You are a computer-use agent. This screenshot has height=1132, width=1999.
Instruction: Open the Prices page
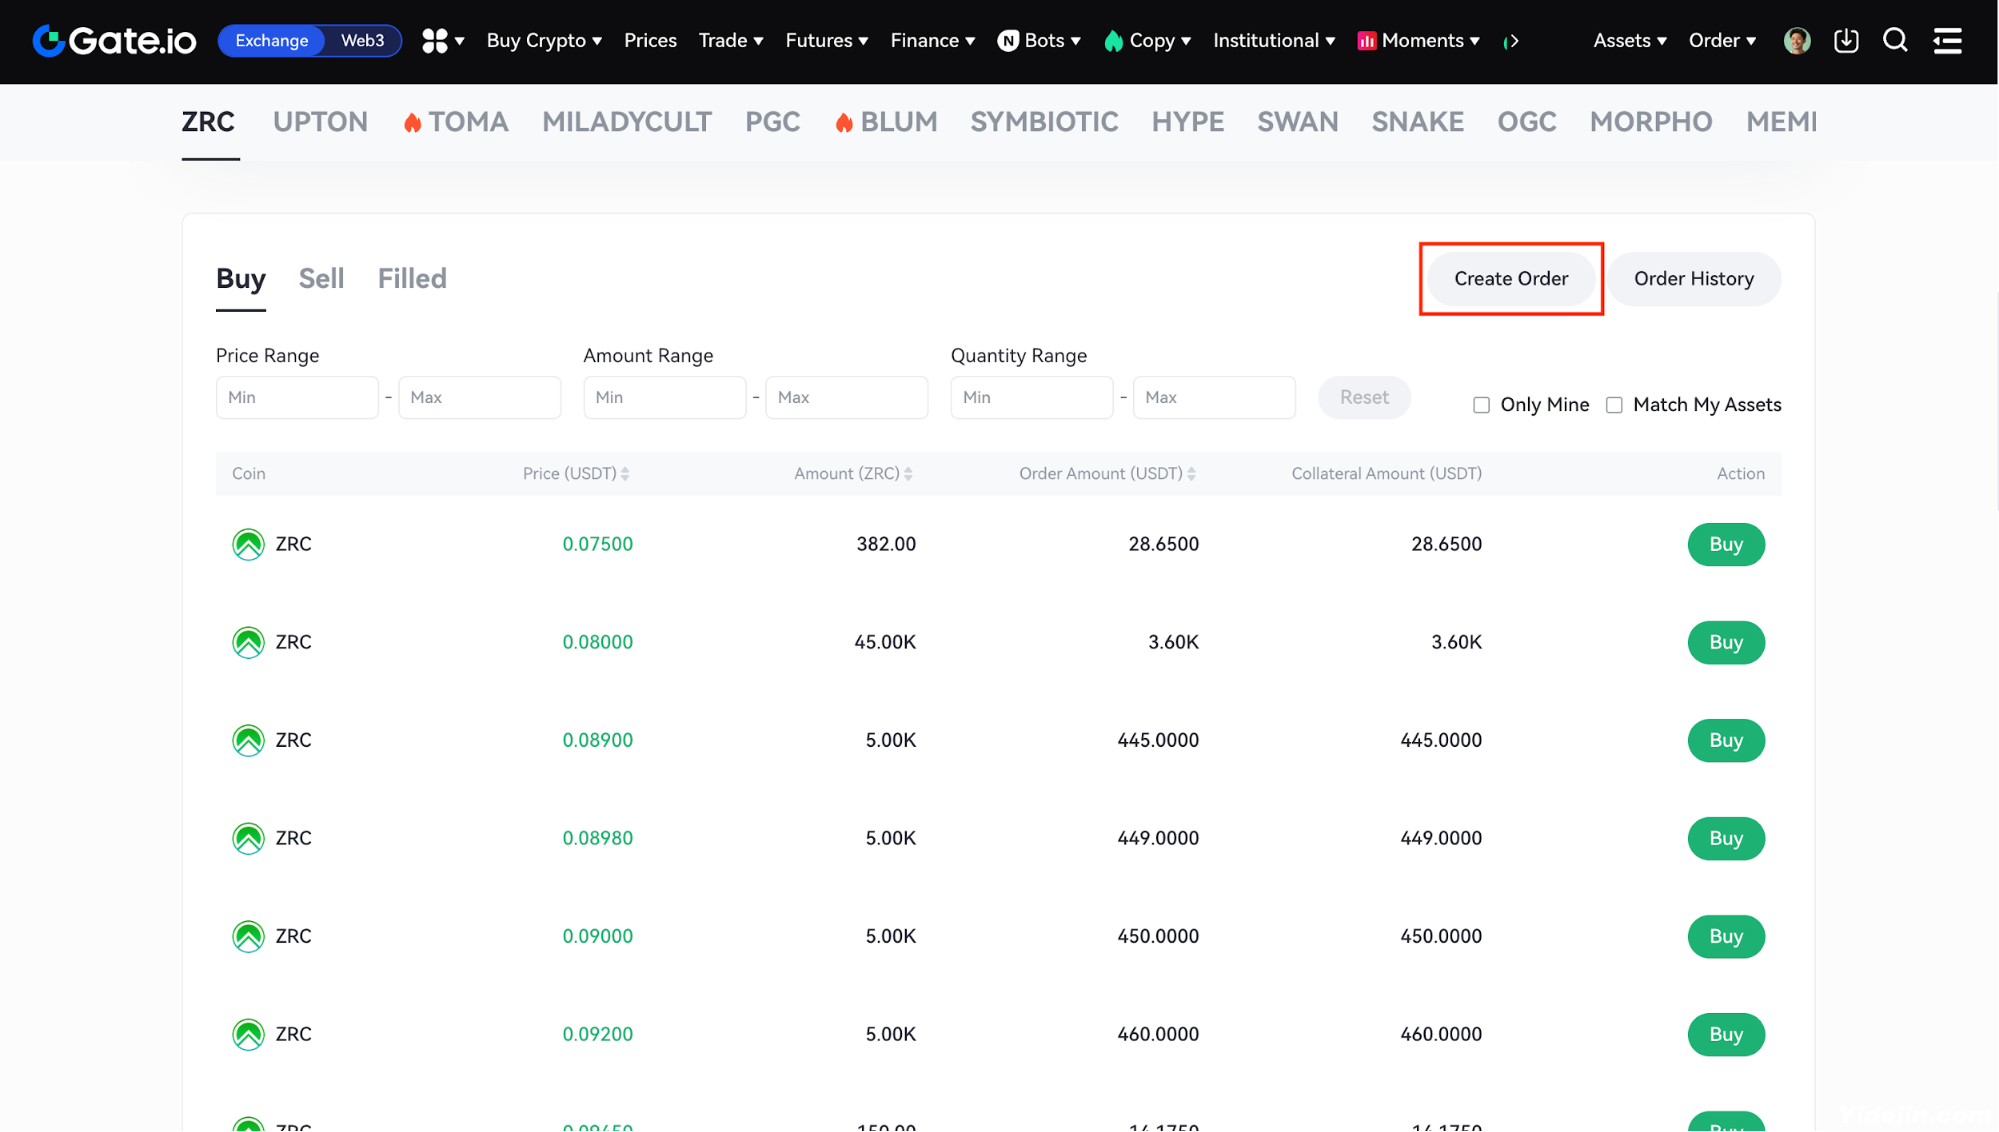click(x=650, y=41)
